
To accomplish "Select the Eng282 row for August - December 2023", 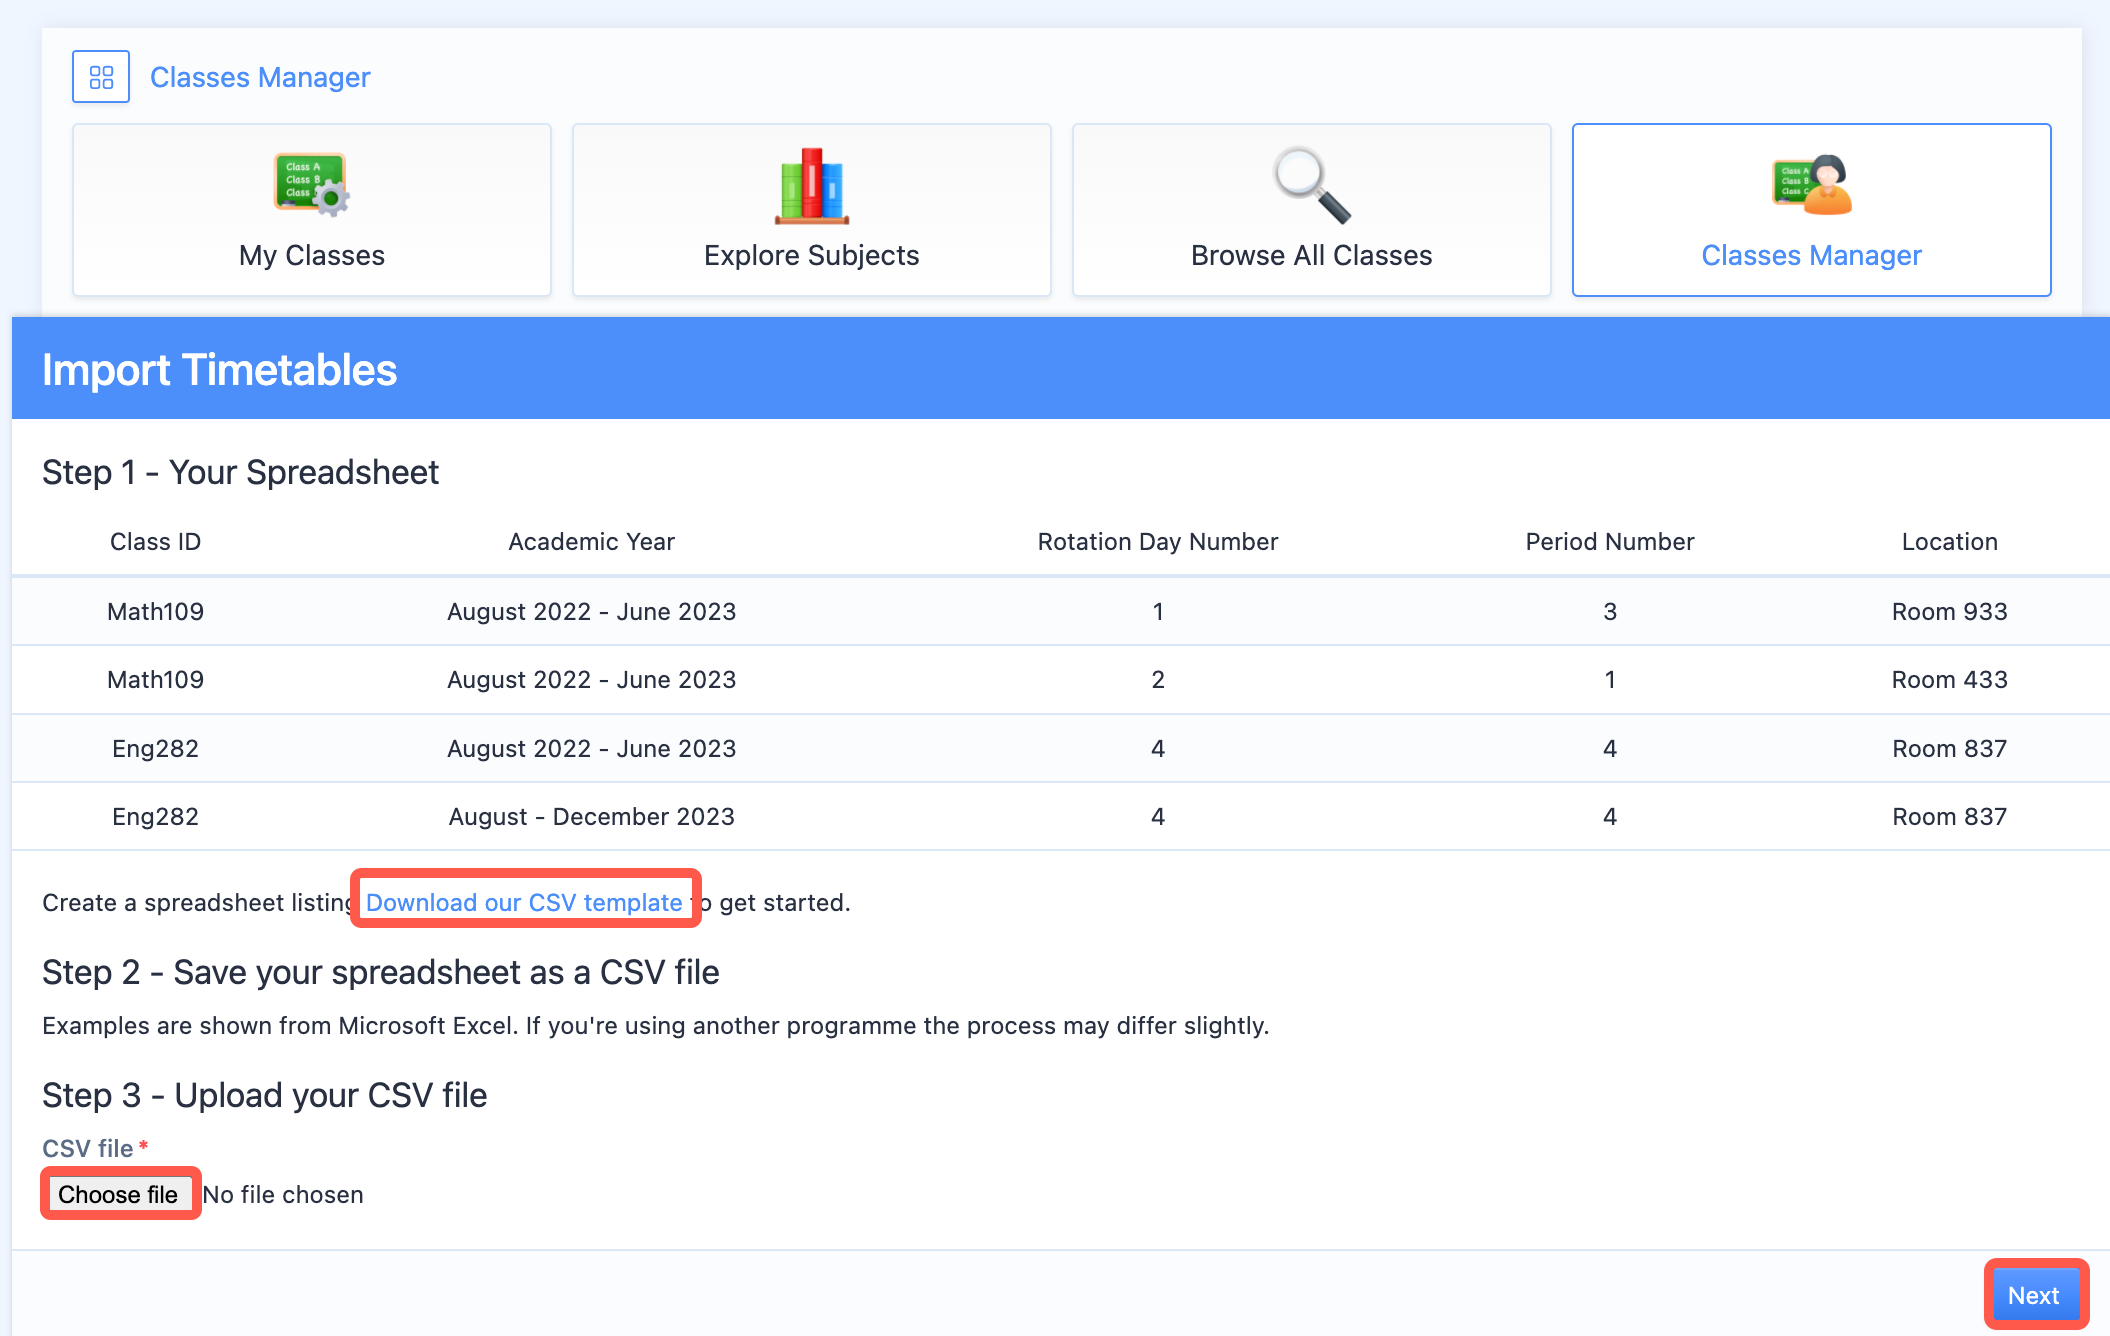I will click(x=1055, y=816).
